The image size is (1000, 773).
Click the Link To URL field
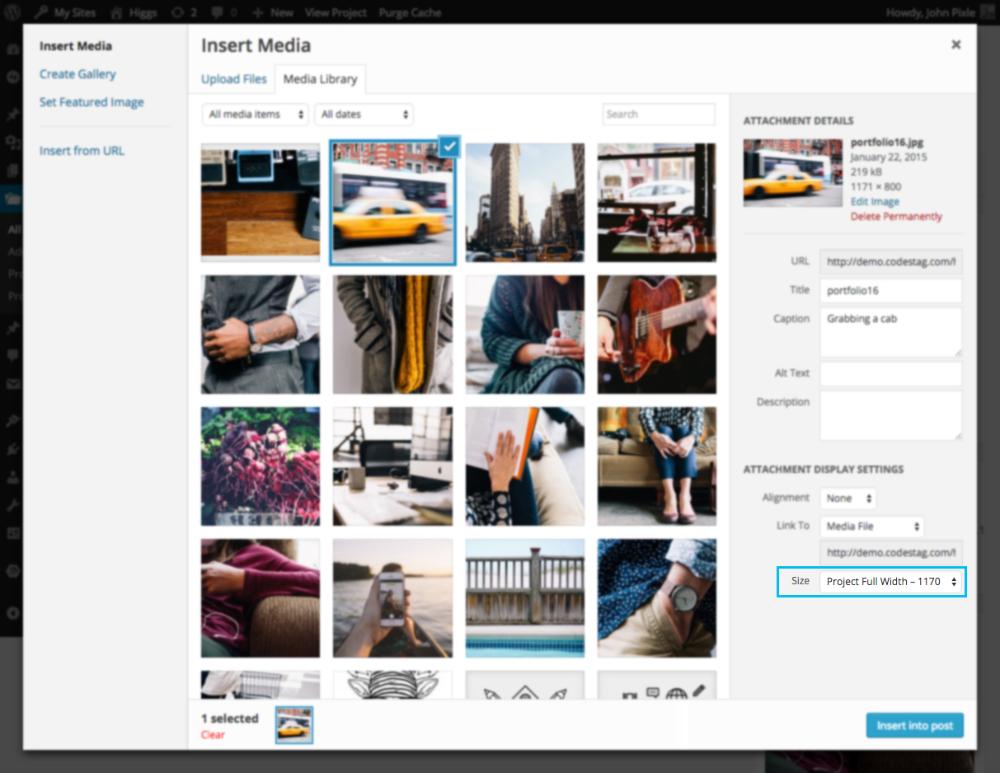(890, 552)
